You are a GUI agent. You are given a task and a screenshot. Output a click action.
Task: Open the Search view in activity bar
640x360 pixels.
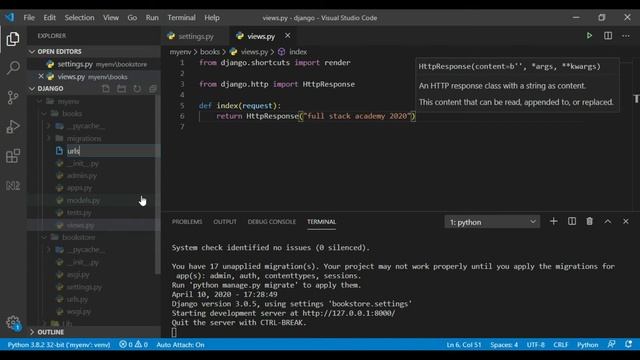13,68
